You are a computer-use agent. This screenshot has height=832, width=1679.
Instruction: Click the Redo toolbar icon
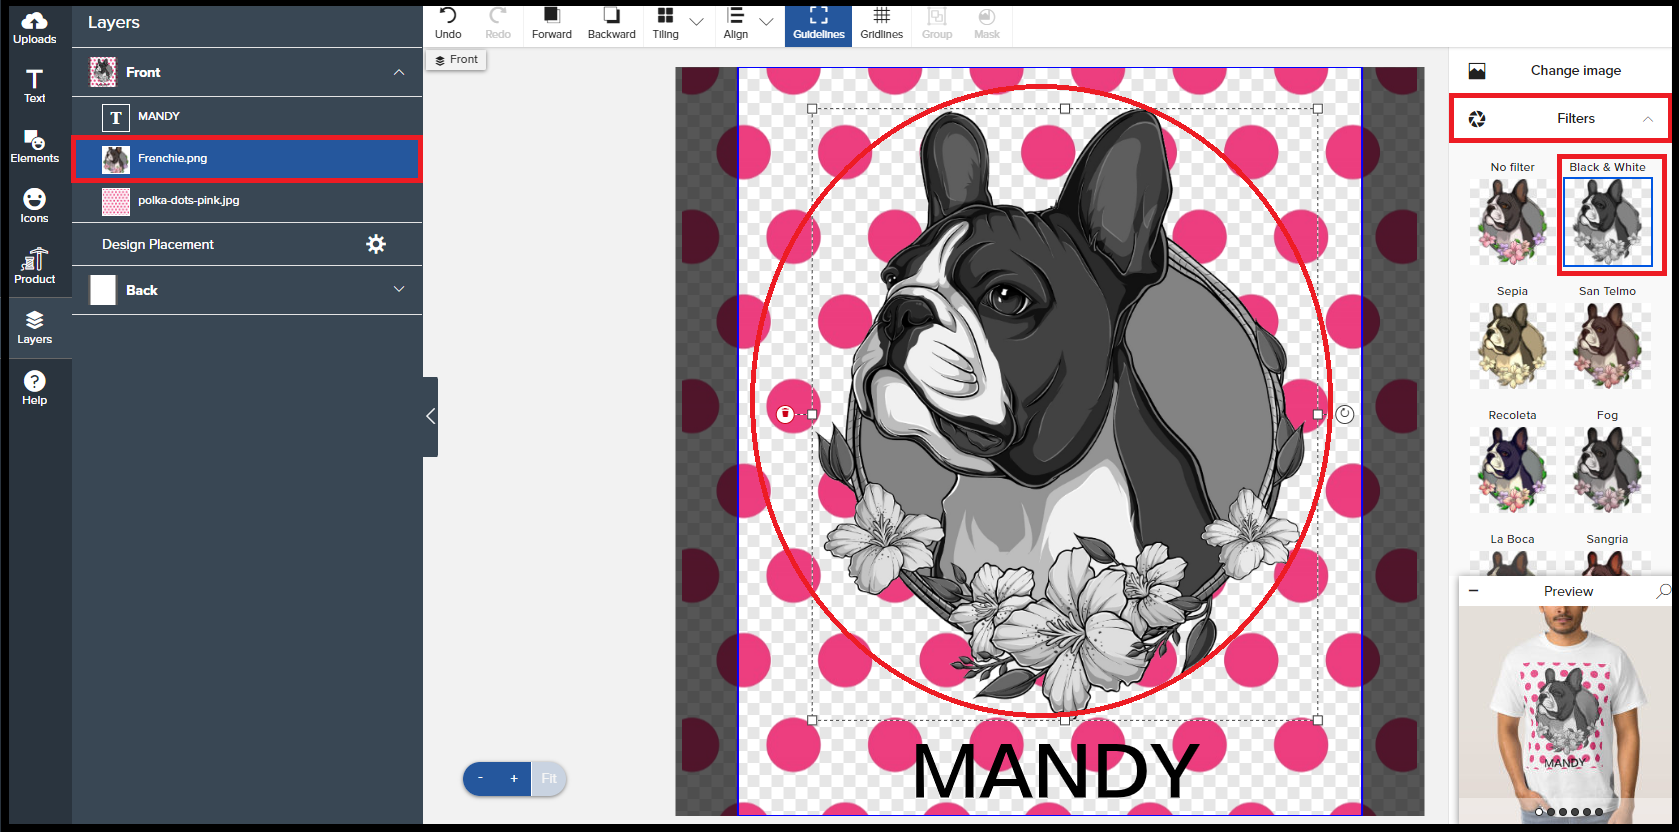pyautogui.click(x=498, y=23)
